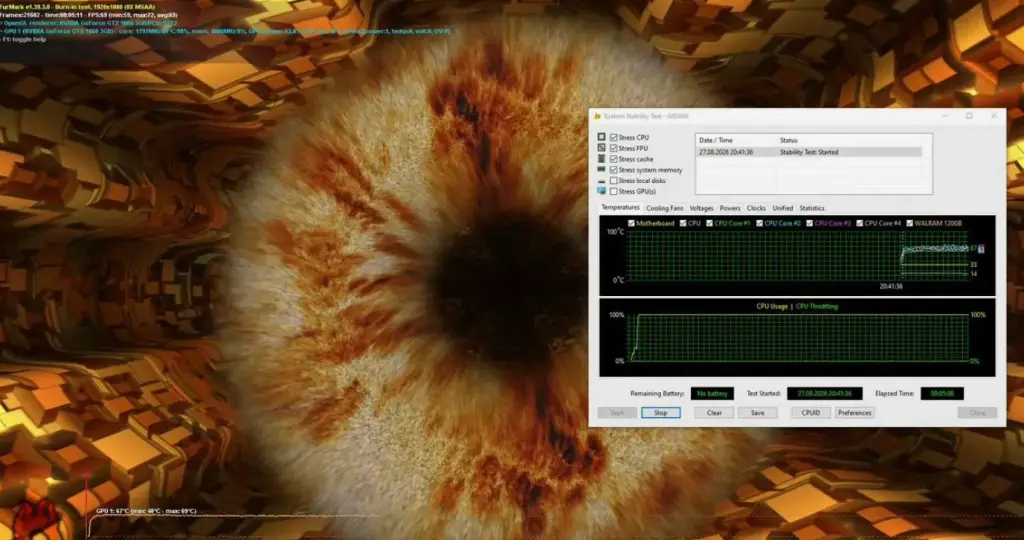Click inside the CPU usage graph area
The height and width of the screenshot is (540, 1024).
[x=797, y=338]
